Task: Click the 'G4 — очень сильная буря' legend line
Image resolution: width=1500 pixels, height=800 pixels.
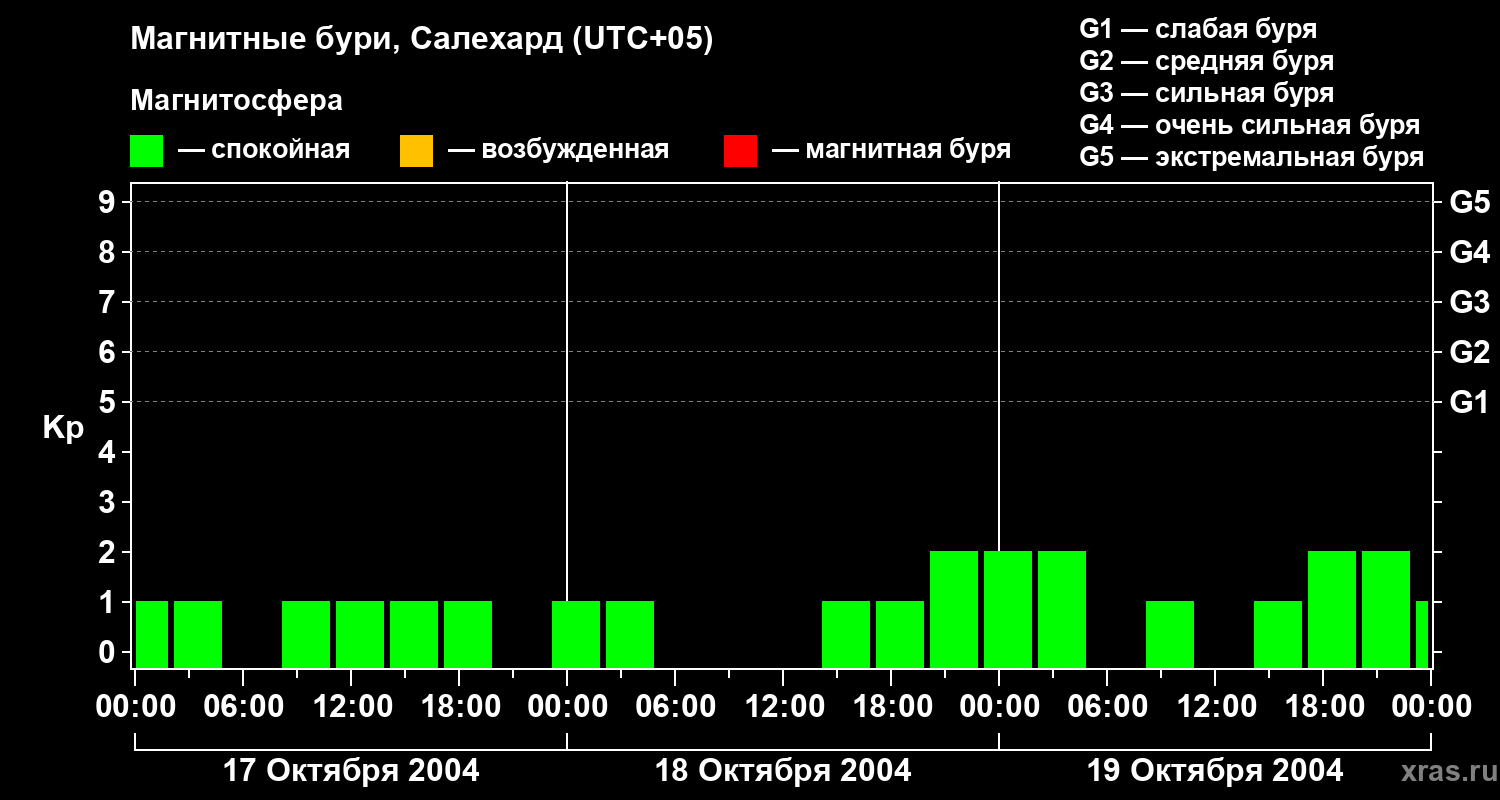Action: (x=1249, y=125)
